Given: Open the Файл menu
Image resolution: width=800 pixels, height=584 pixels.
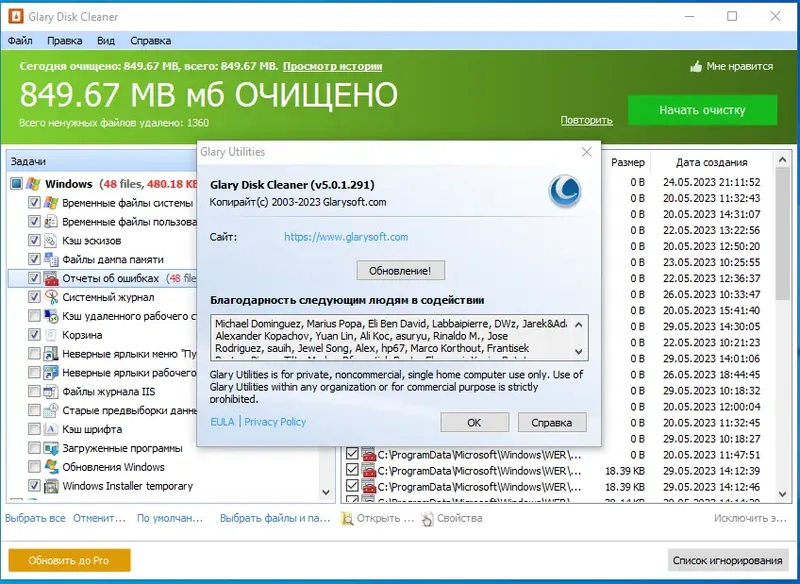Looking at the screenshot, I should coord(20,41).
